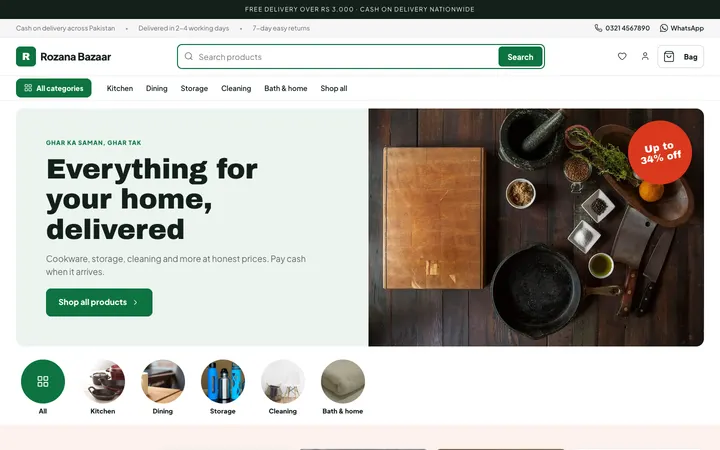Select the Storage category circle thumbnail

223,381
